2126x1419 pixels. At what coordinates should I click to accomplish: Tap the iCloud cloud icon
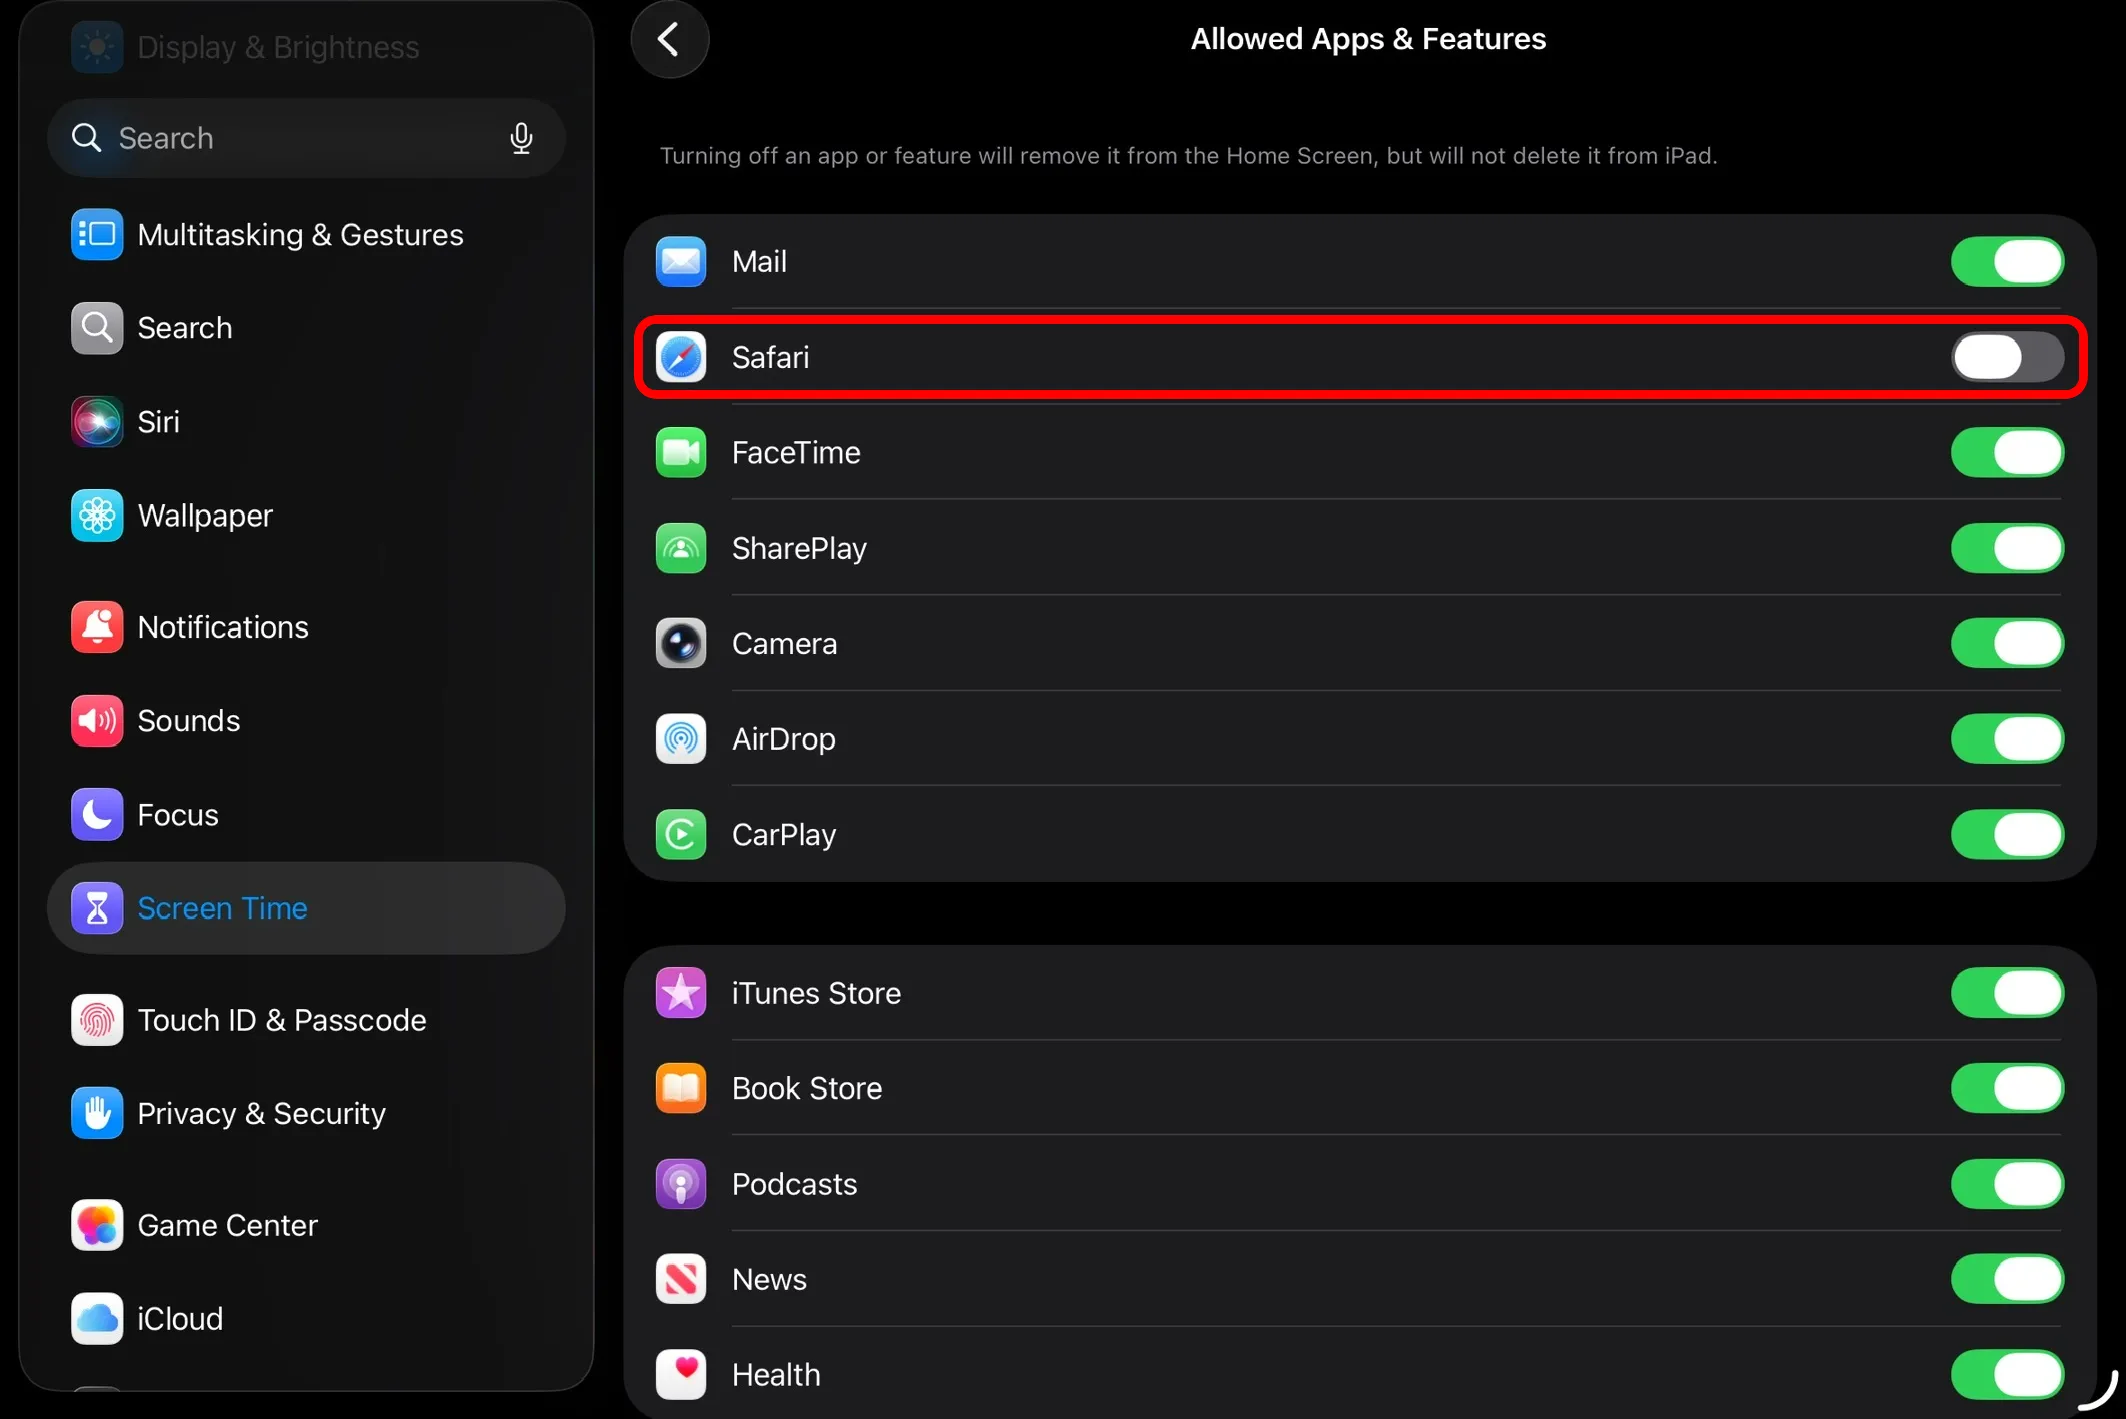tap(97, 1319)
